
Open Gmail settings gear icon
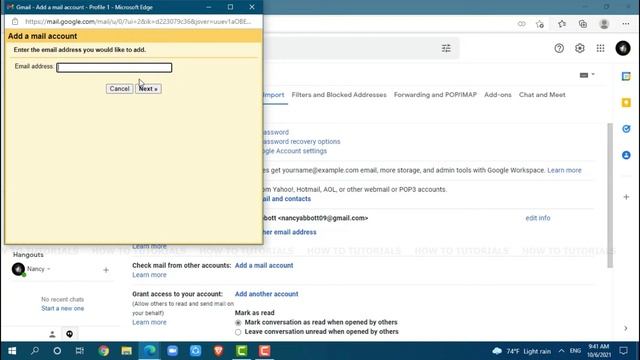[x=580, y=48]
